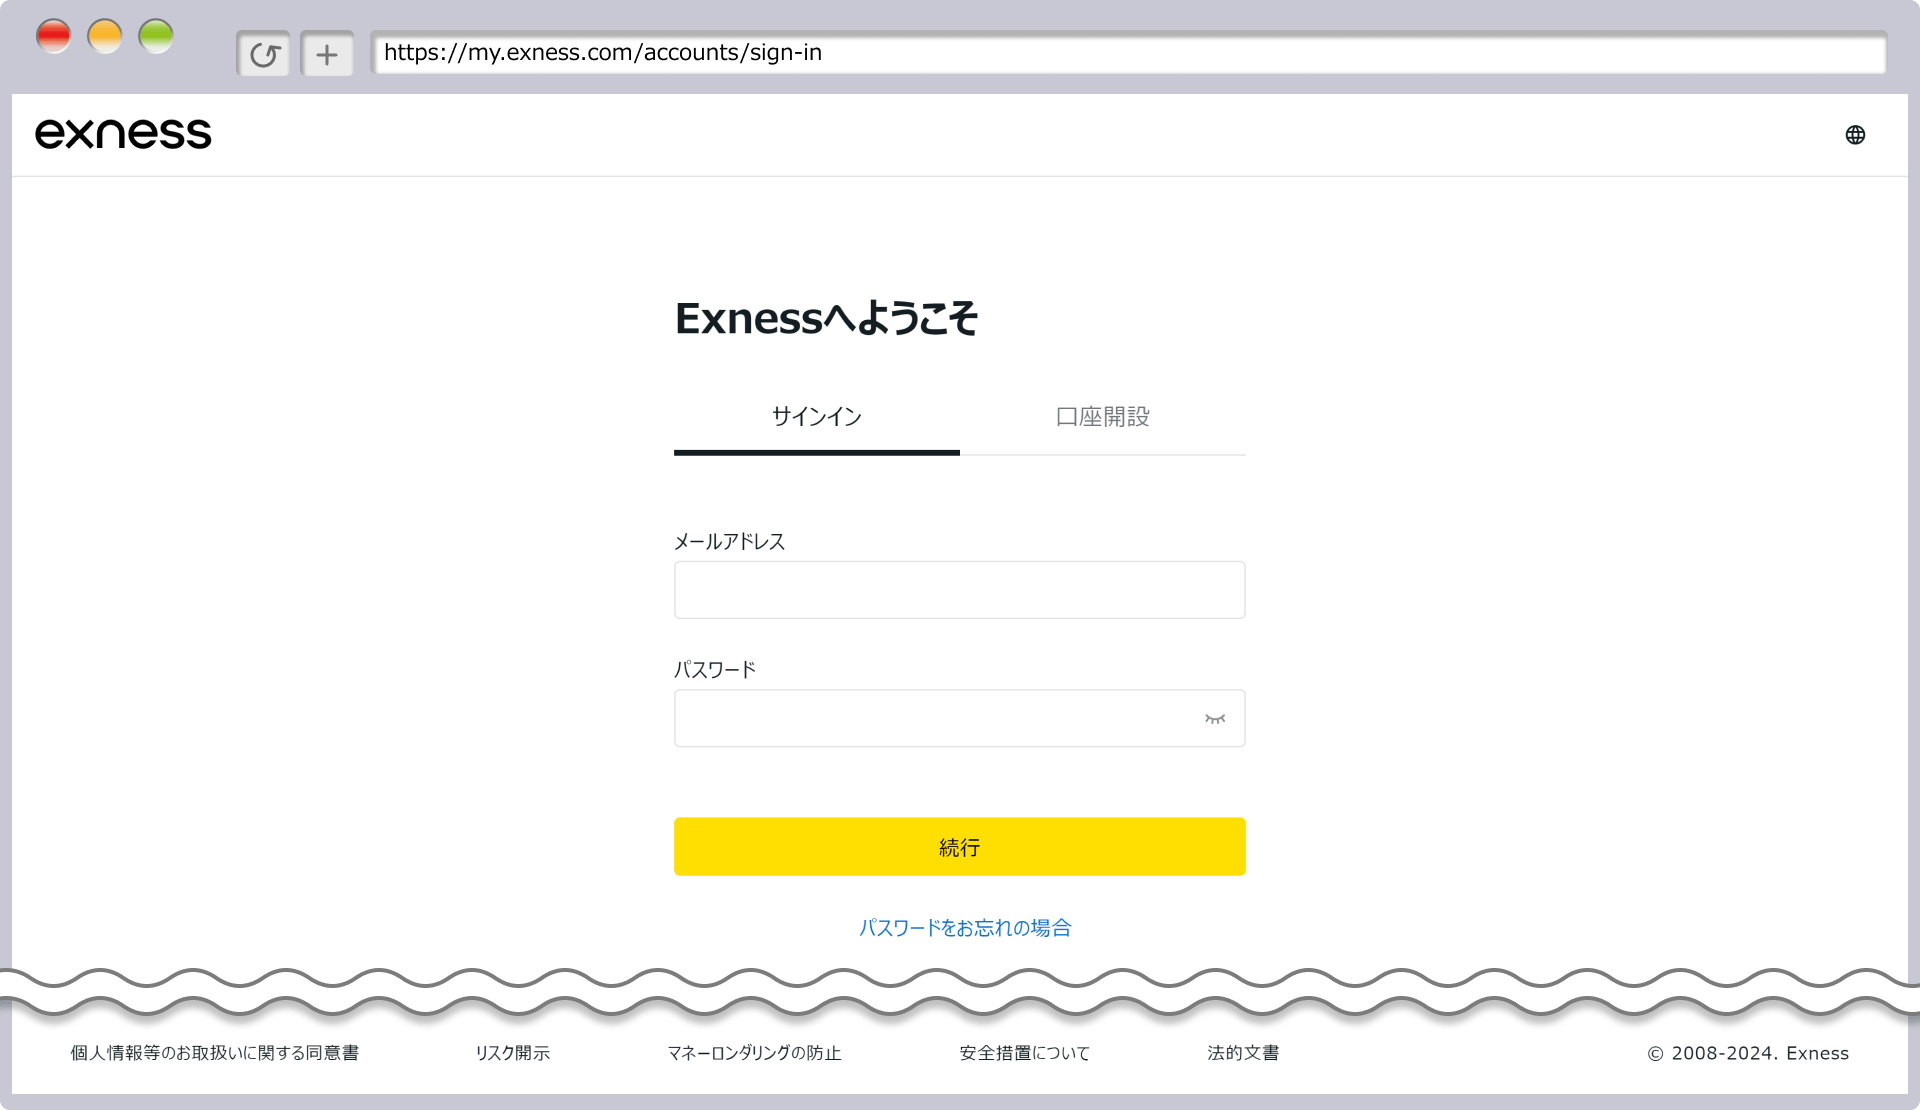This screenshot has width=1920, height=1110.
Task: Click the yellow 続行 button
Action: [960, 847]
